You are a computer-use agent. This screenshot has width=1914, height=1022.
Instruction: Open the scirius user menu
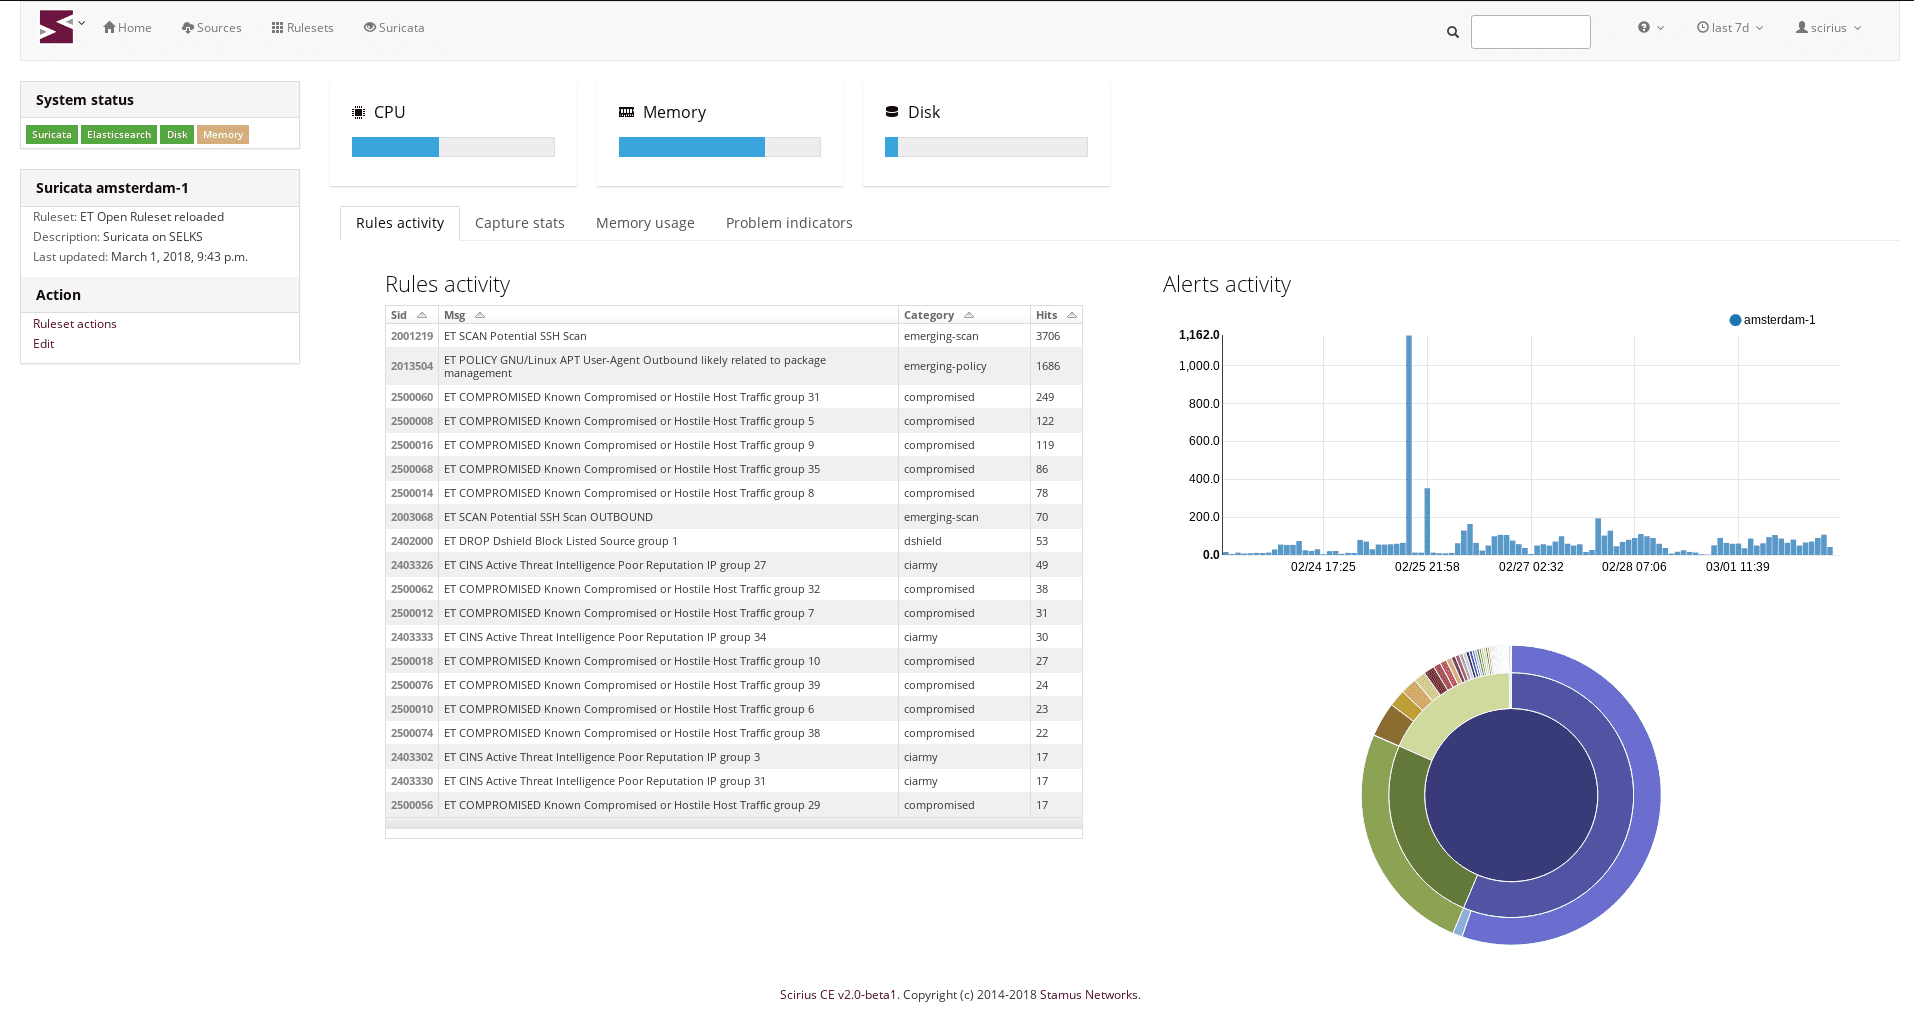[x=1829, y=28]
